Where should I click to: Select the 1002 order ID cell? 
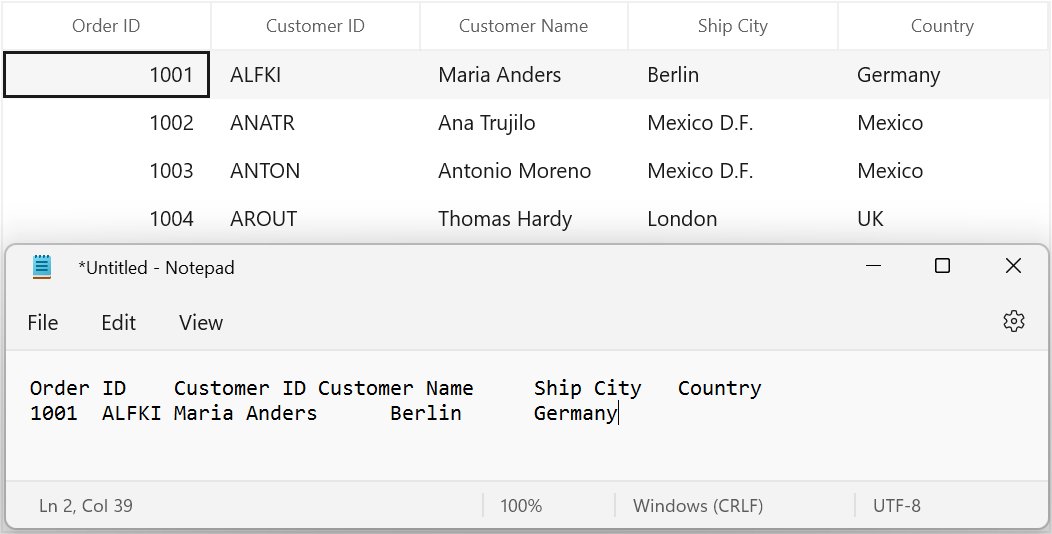(x=106, y=123)
